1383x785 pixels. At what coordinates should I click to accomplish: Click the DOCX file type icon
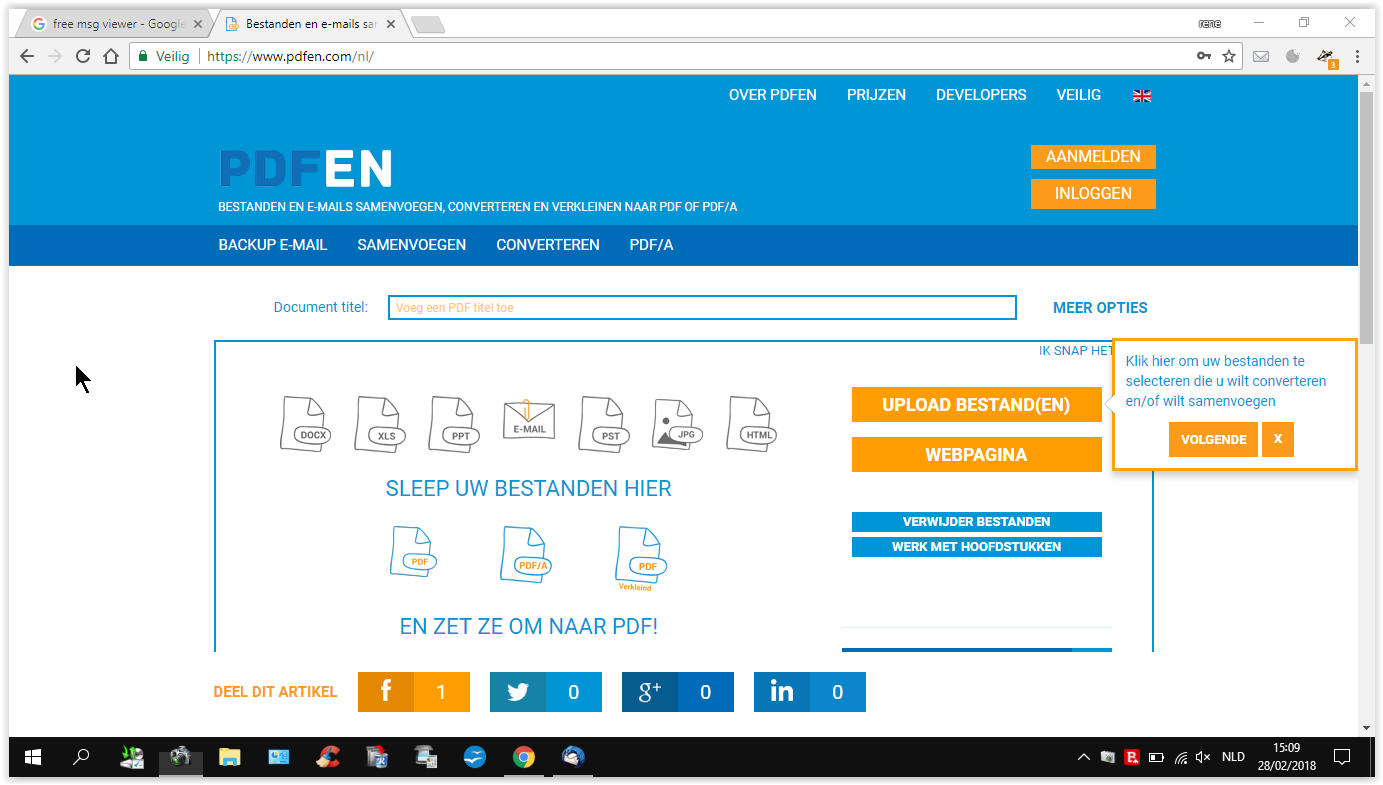click(304, 424)
